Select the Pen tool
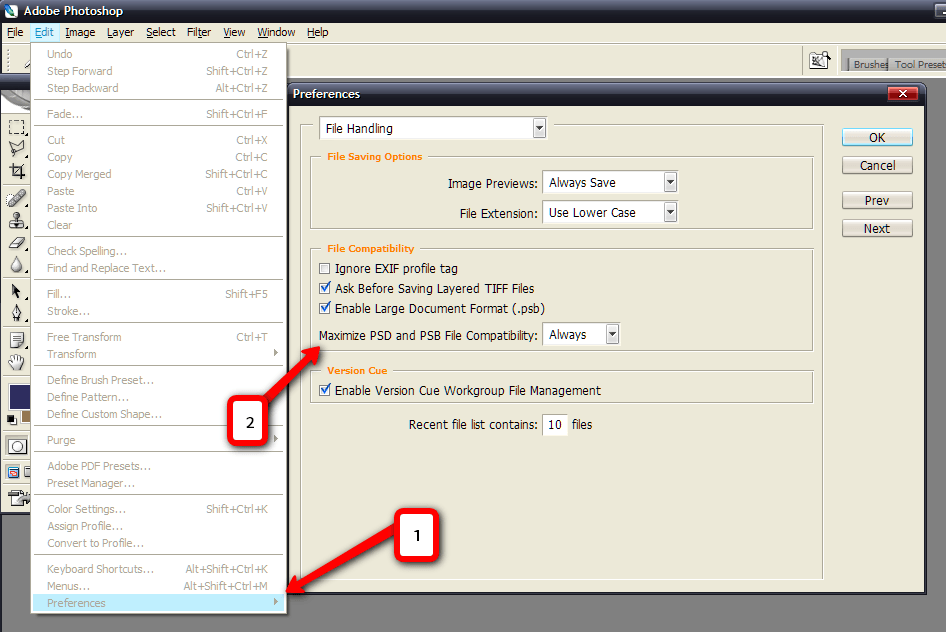 click(16, 312)
